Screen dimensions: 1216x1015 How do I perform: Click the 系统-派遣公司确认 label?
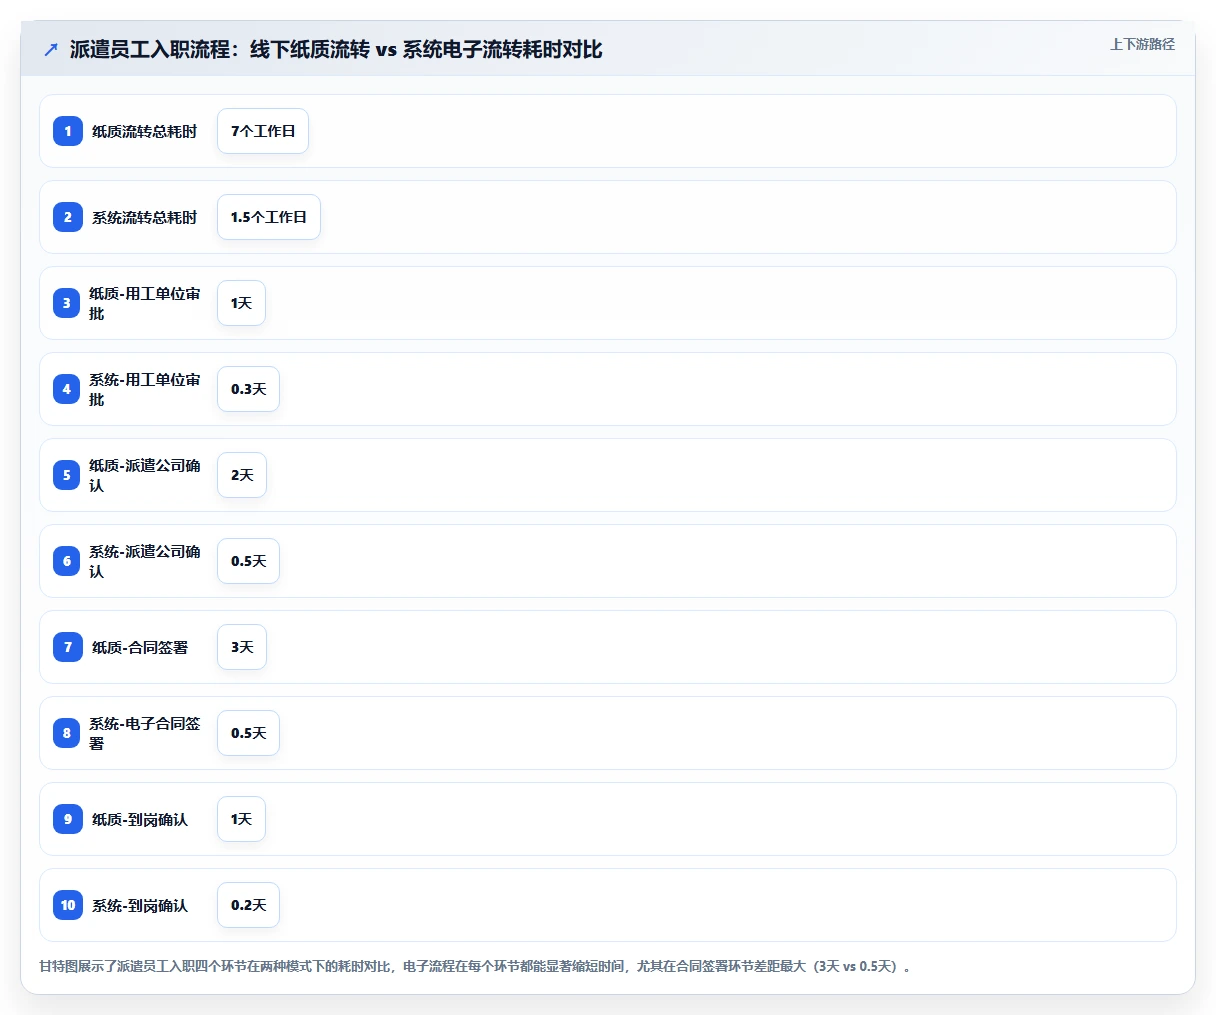[145, 561]
